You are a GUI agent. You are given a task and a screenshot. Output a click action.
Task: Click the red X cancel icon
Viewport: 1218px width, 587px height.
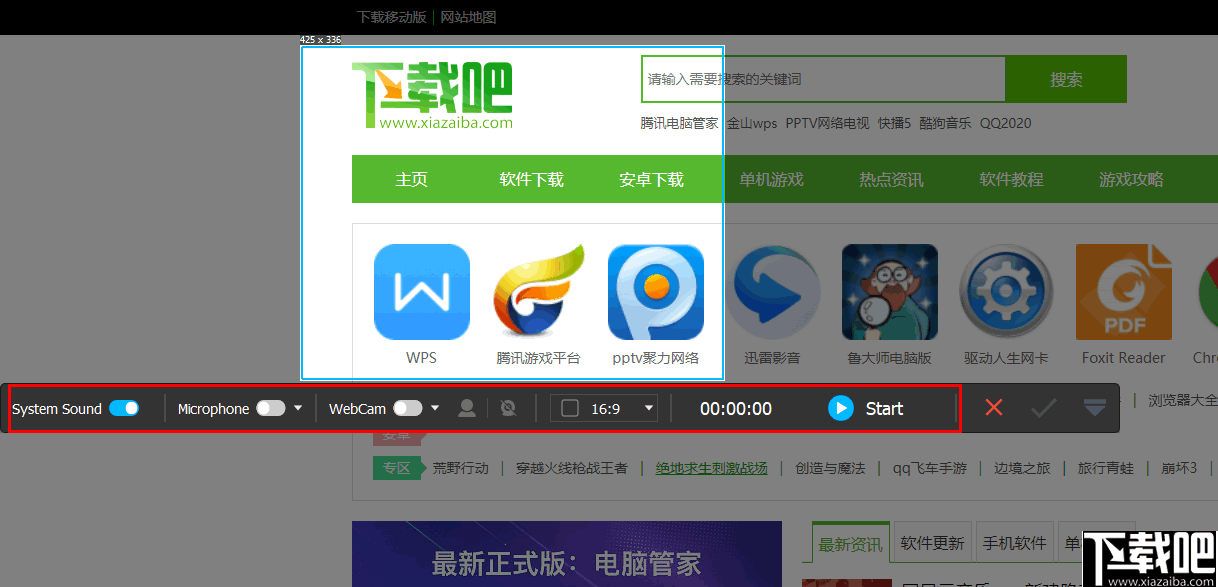[993, 408]
